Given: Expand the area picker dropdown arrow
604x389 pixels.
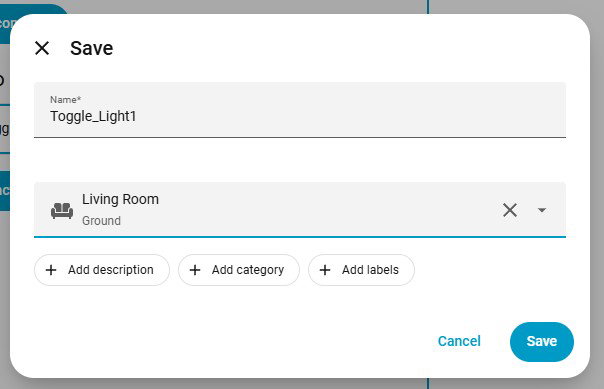Looking at the screenshot, I should click(542, 210).
